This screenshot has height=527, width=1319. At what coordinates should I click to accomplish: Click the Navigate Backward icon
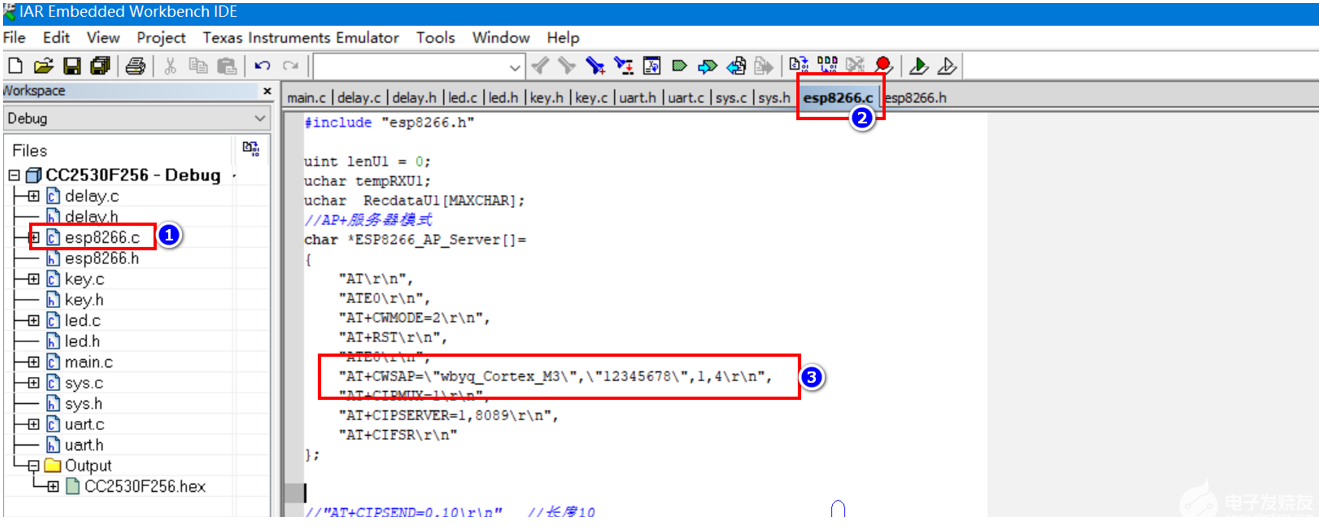(x=737, y=66)
